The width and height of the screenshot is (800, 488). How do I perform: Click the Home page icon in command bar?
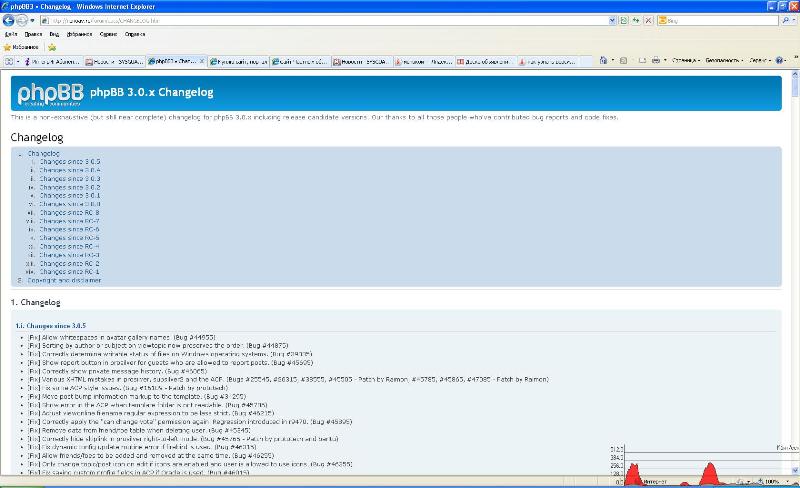601,60
